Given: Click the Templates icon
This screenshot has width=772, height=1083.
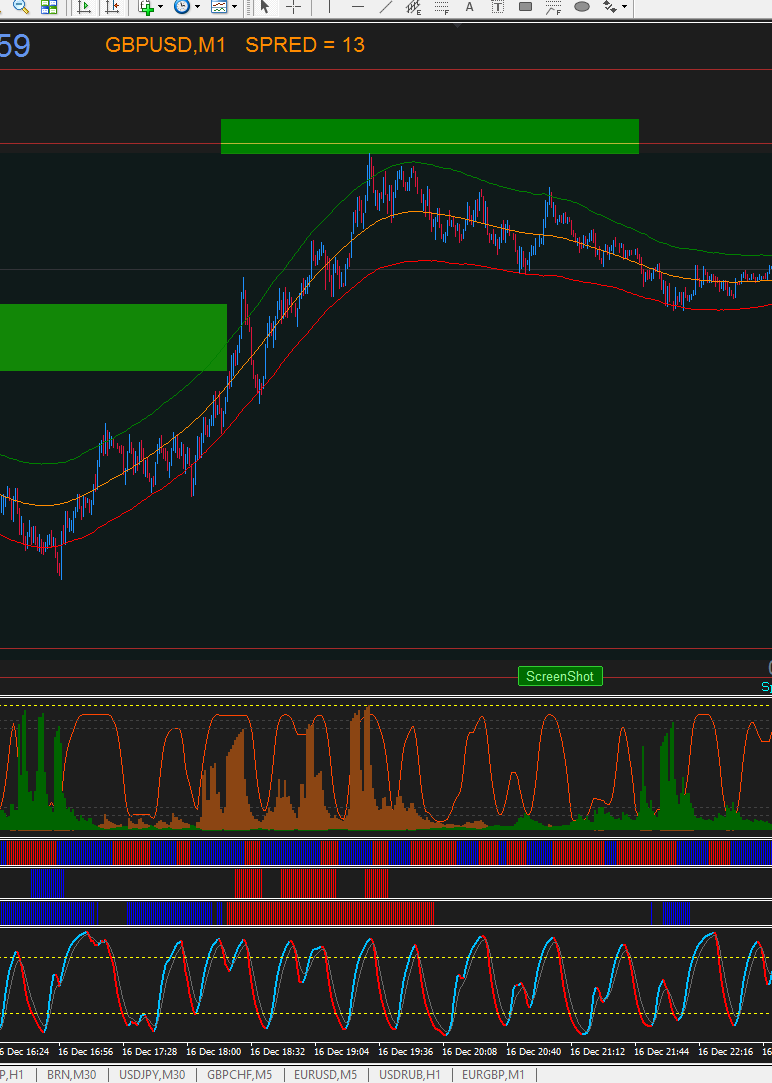Looking at the screenshot, I should click(x=219, y=7).
